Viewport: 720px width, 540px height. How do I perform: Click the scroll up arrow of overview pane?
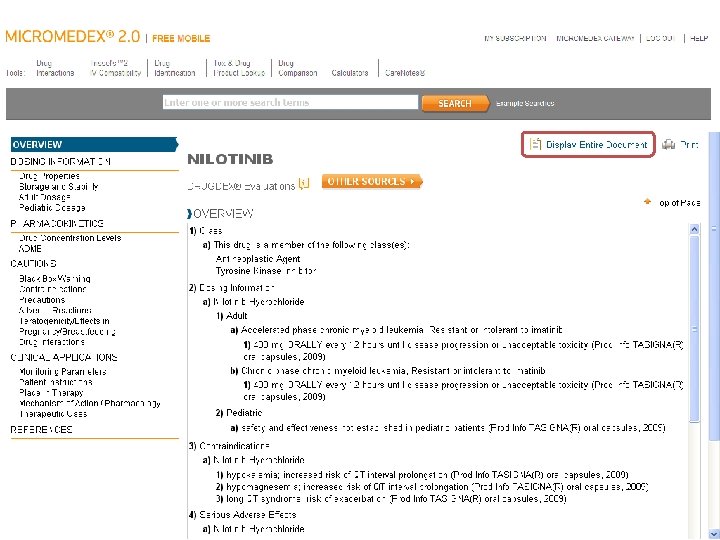coord(694,229)
